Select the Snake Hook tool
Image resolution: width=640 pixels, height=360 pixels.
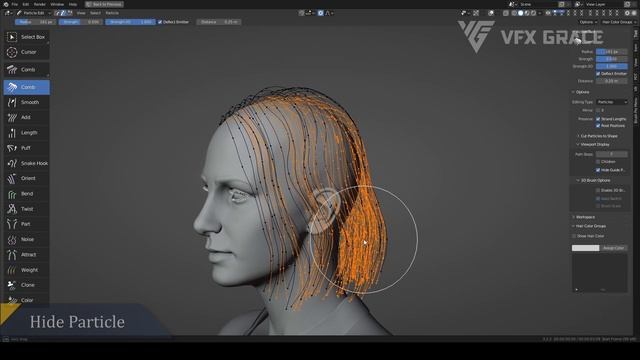coord(27,163)
